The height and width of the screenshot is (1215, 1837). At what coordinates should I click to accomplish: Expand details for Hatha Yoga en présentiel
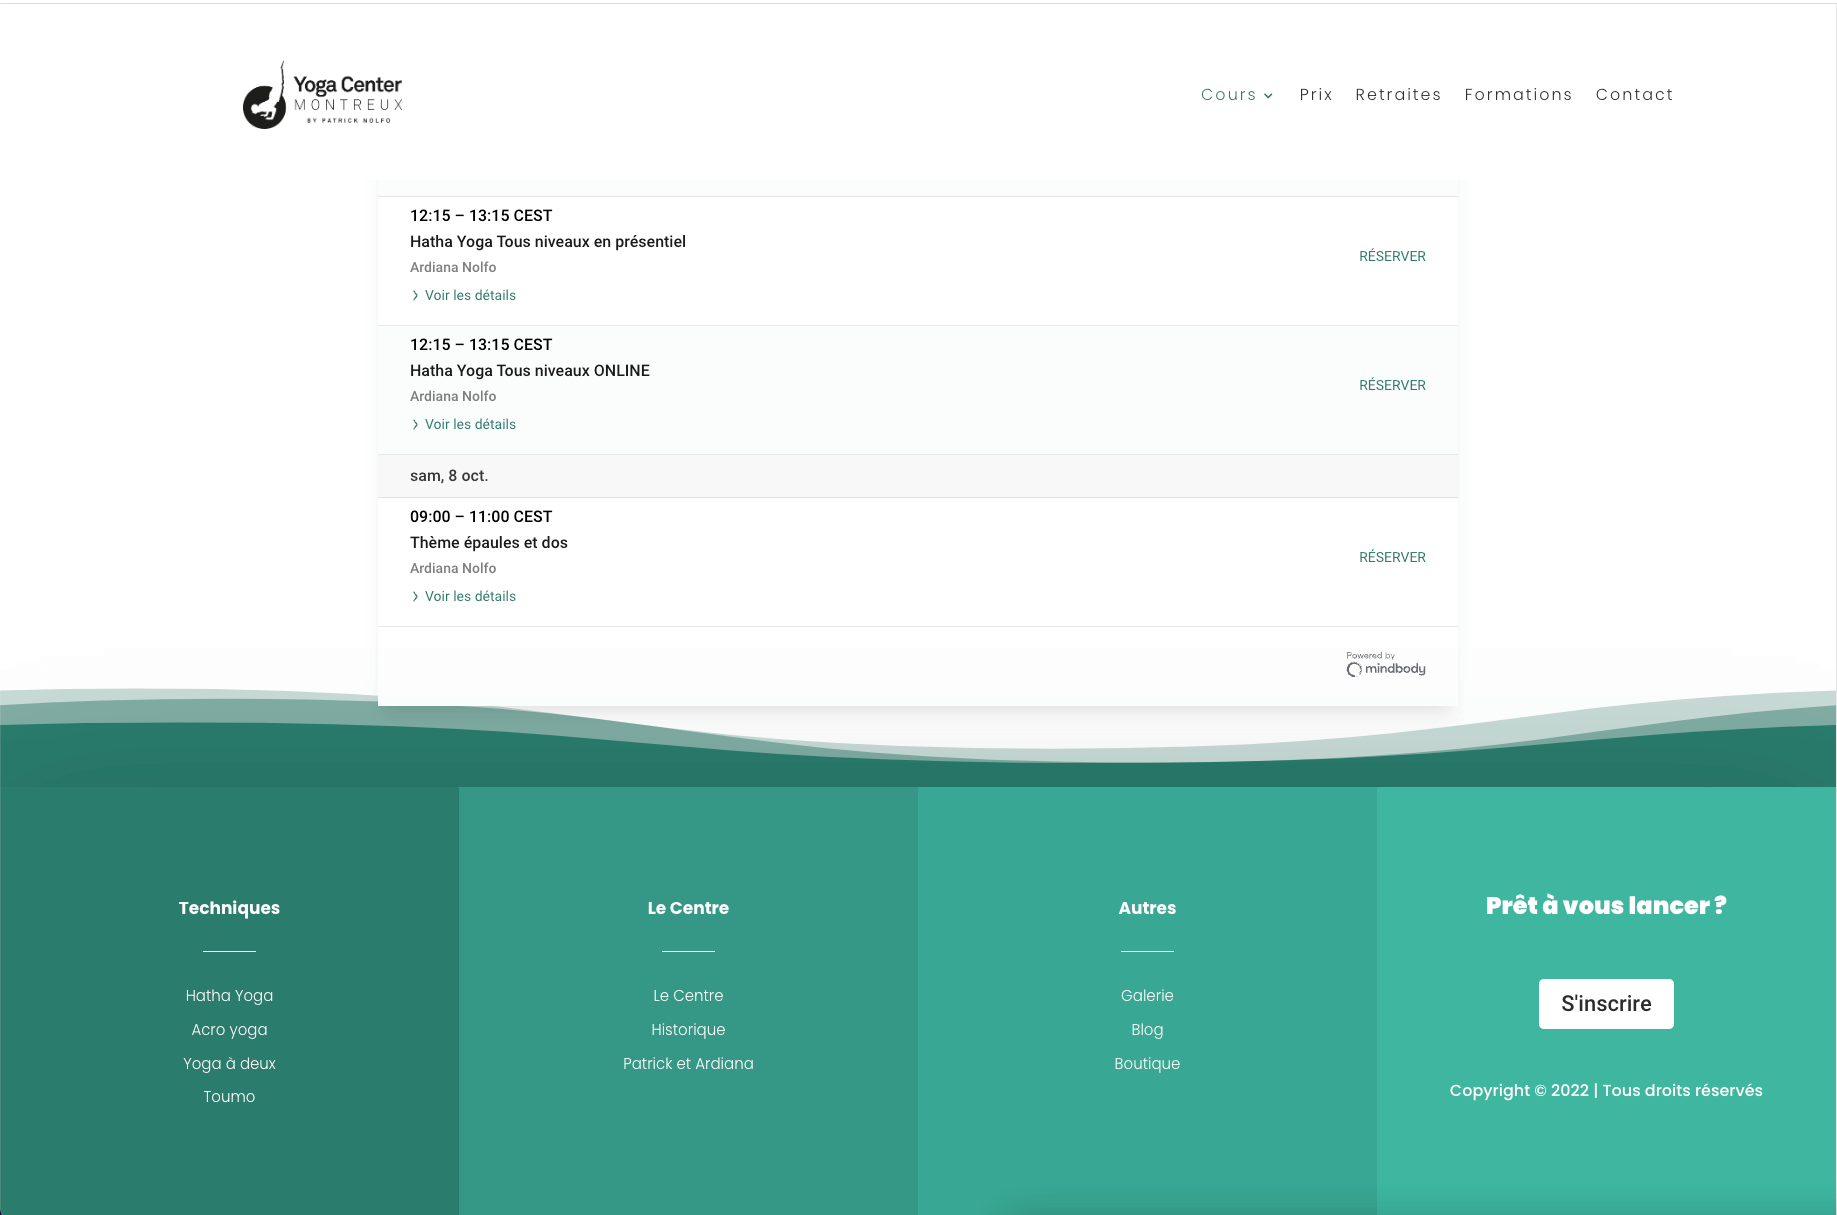pyautogui.click(x=469, y=296)
